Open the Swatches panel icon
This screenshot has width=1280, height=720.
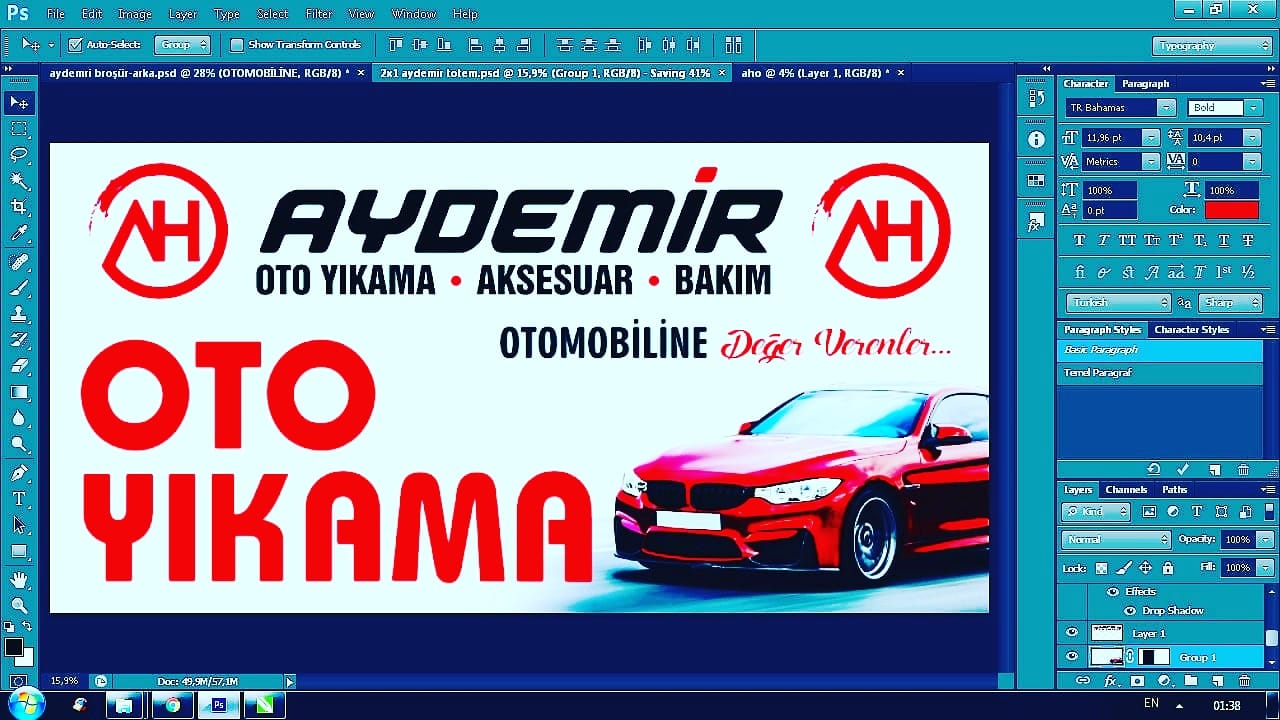click(x=1036, y=181)
